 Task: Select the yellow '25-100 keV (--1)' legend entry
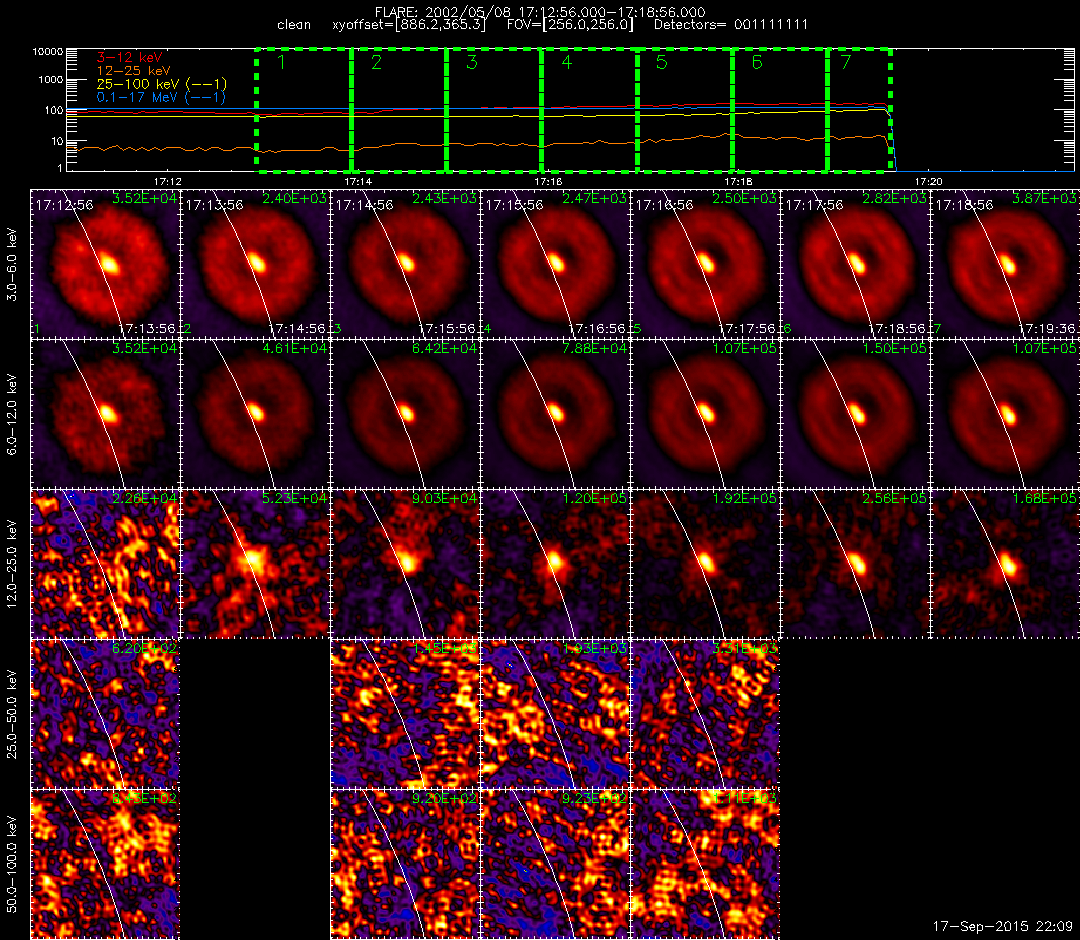pos(161,84)
